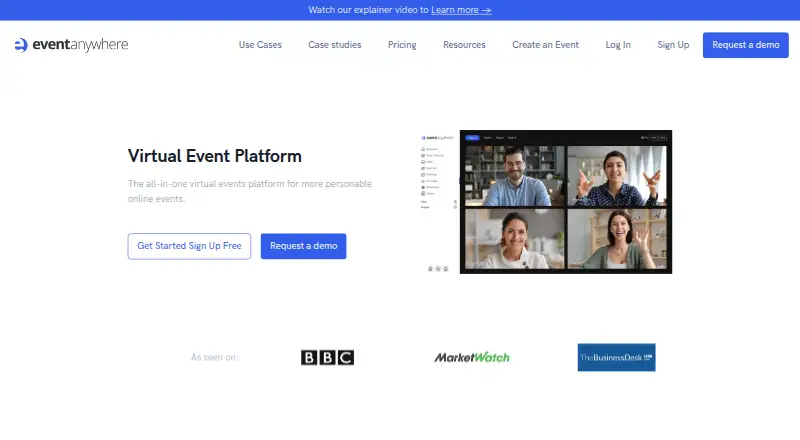
Task: Click the header Request a demo button
Action: 745,45
